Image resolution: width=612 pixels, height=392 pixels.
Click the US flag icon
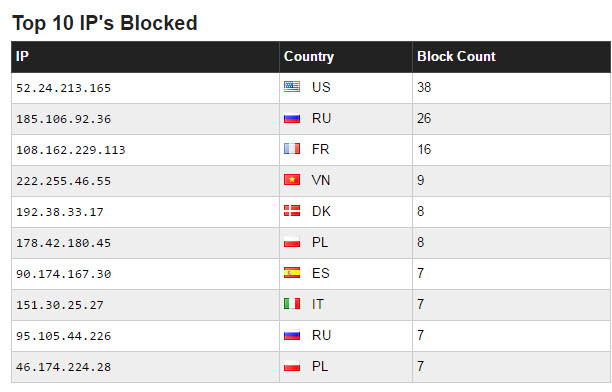(292, 87)
